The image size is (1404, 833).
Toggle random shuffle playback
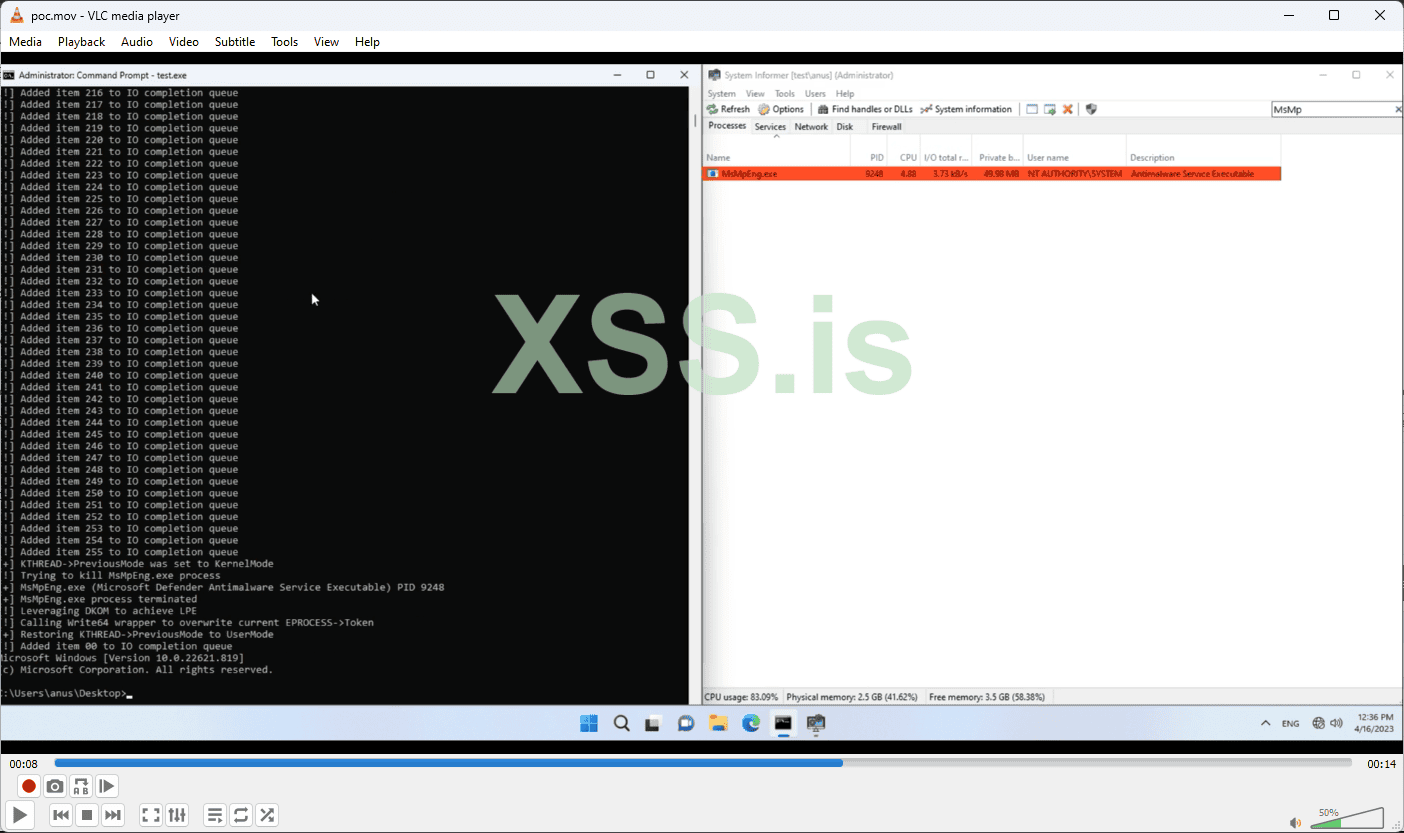(267, 815)
